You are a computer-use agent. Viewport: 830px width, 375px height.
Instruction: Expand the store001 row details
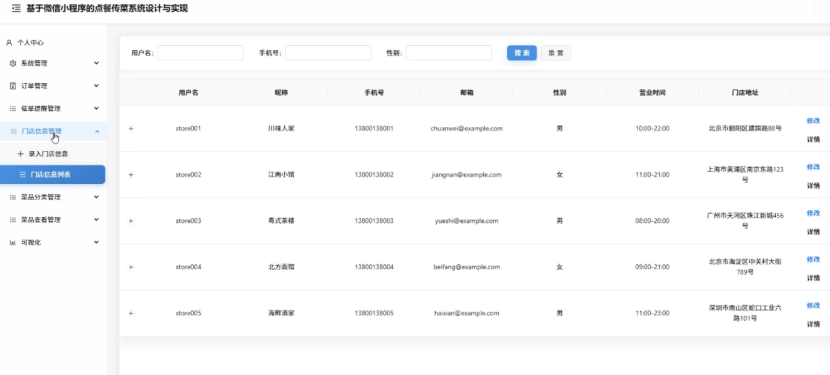pyautogui.click(x=131, y=129)
